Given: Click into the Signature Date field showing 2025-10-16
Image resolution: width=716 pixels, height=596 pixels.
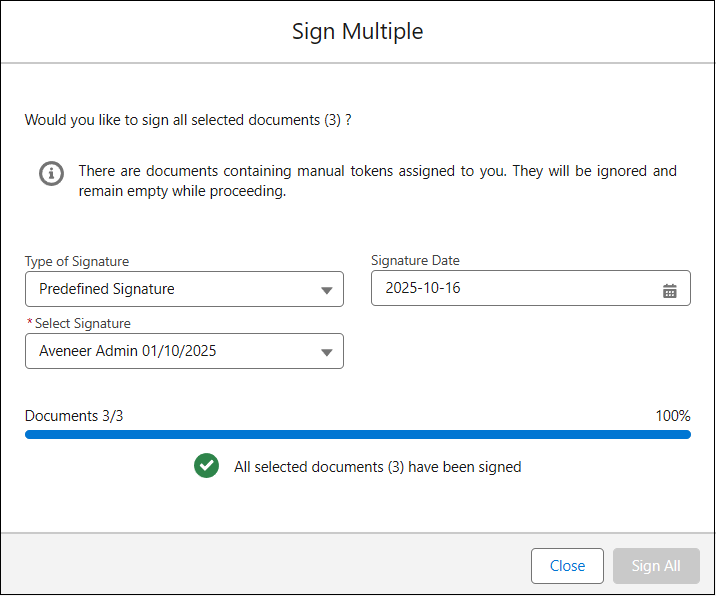Looking at the screenshot, I should (500, 289).
